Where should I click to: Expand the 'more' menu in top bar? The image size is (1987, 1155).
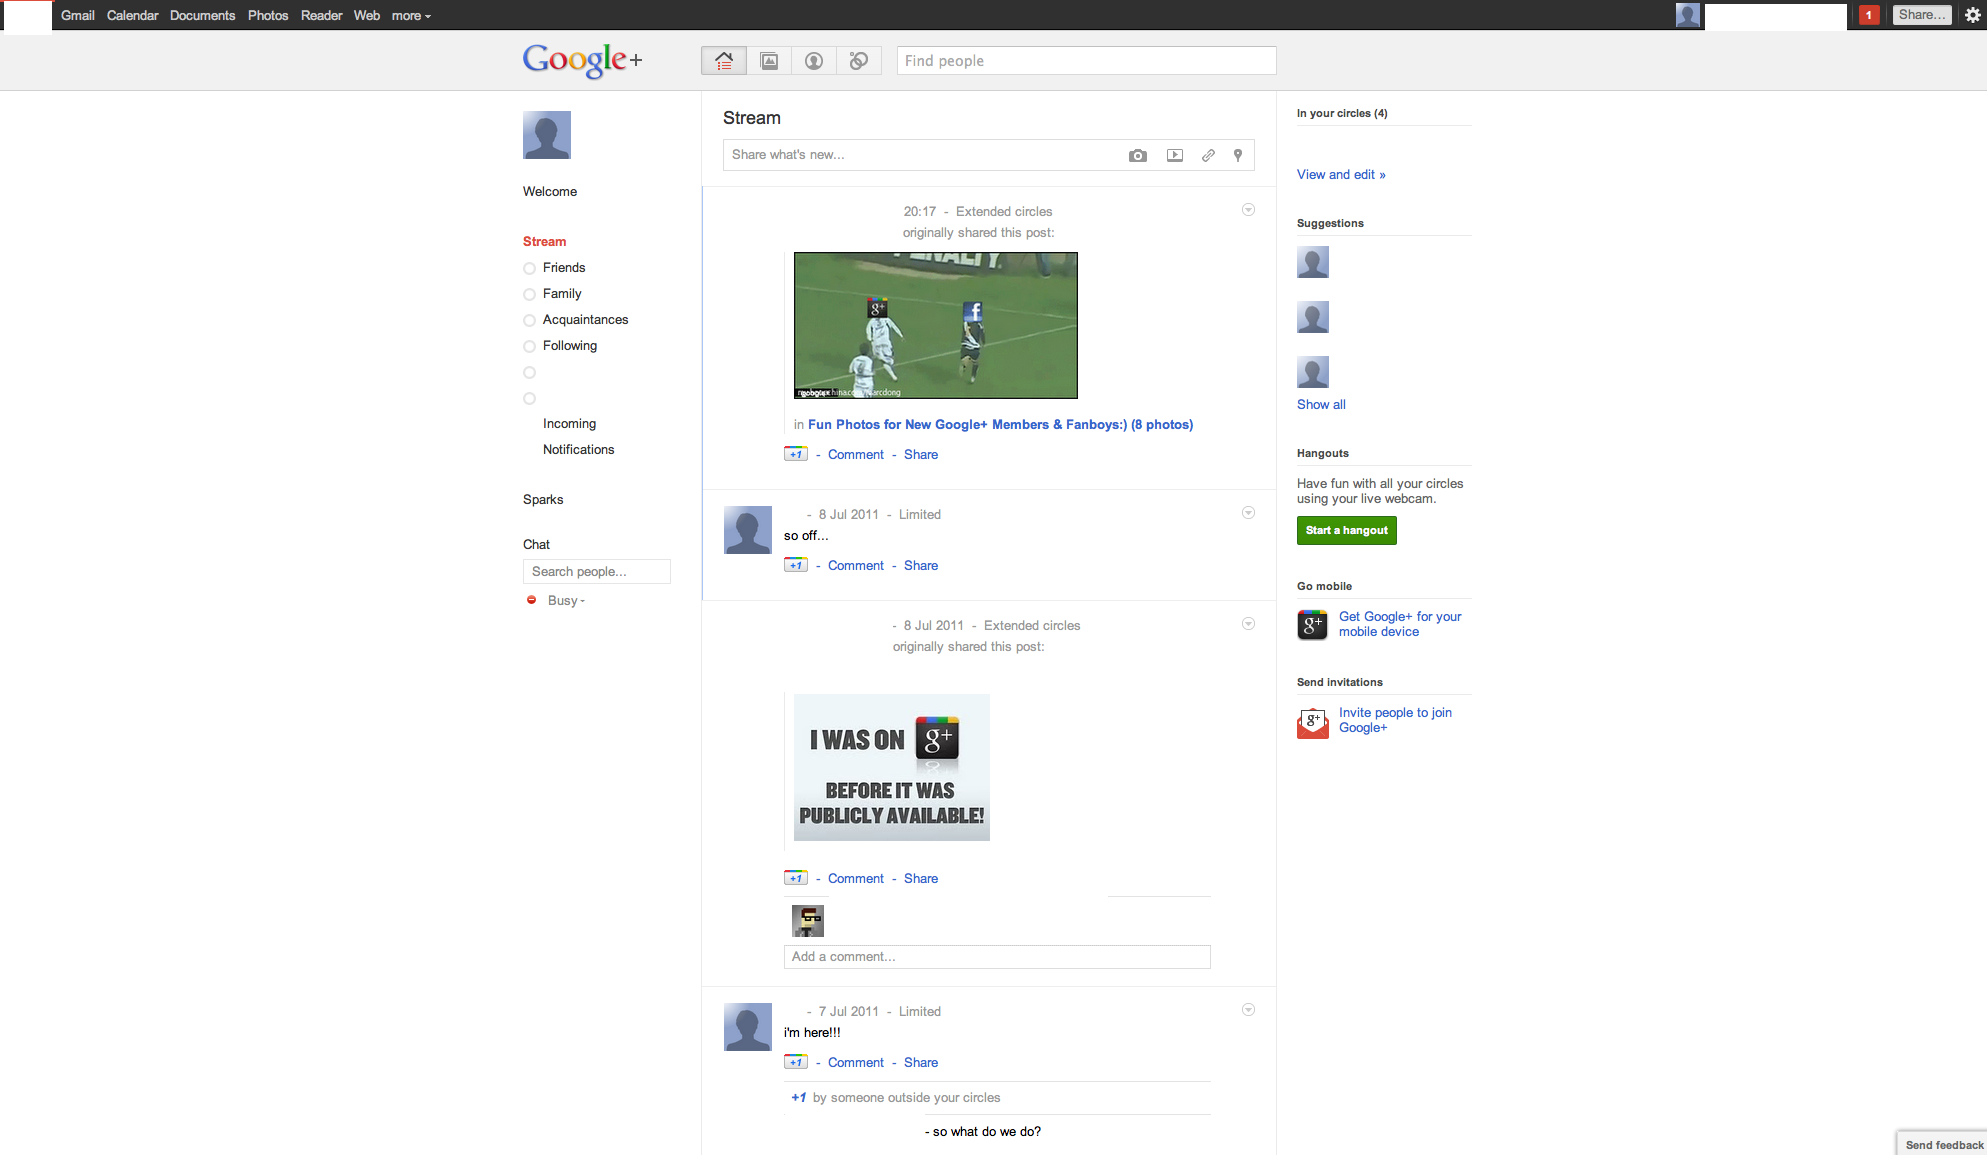(411, 15)
